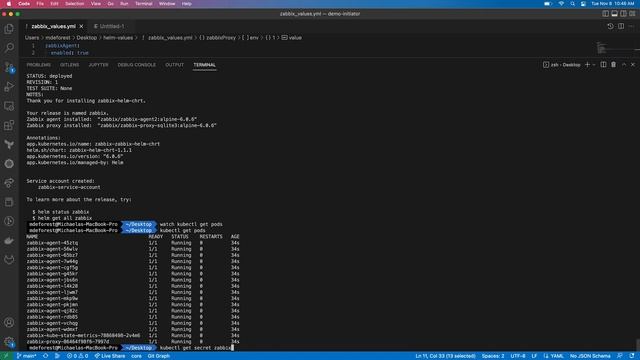Click the Synchronize Changes status icon
640x360 pixels.
[x=45, y=356]
